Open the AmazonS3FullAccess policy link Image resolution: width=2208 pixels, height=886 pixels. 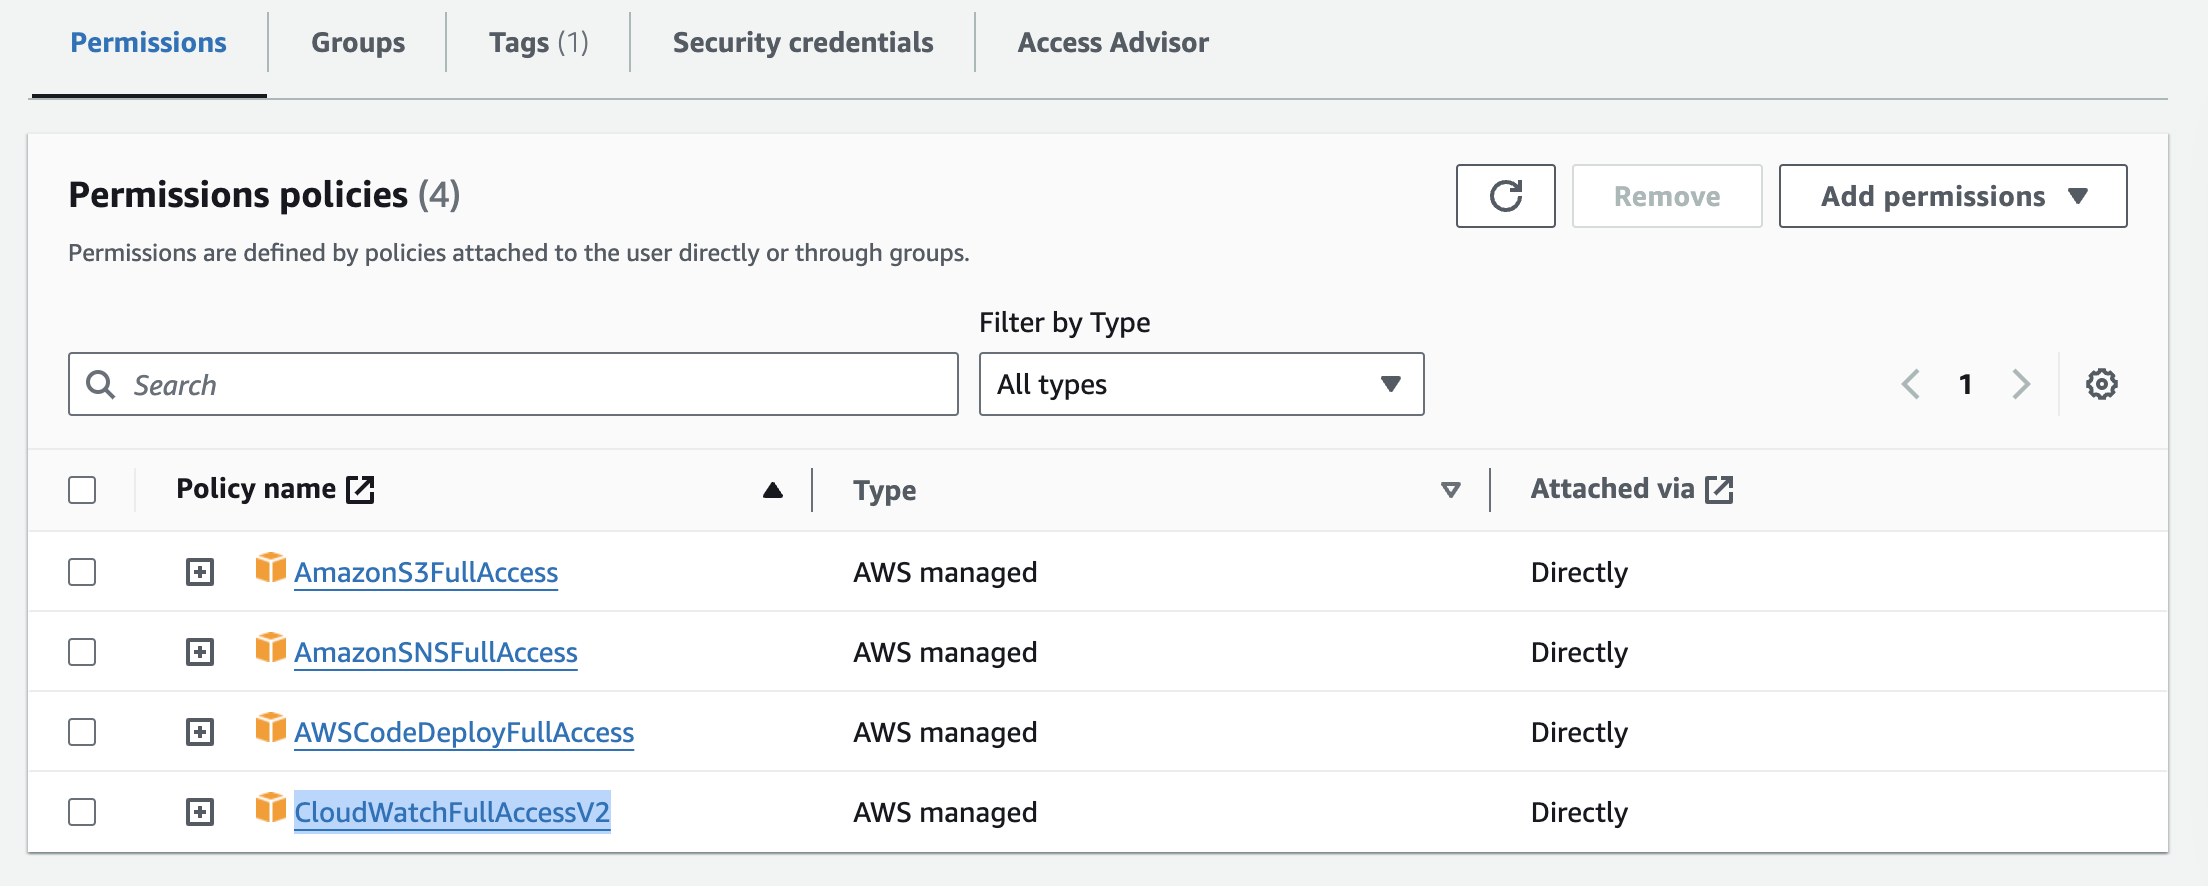(426, 572)
